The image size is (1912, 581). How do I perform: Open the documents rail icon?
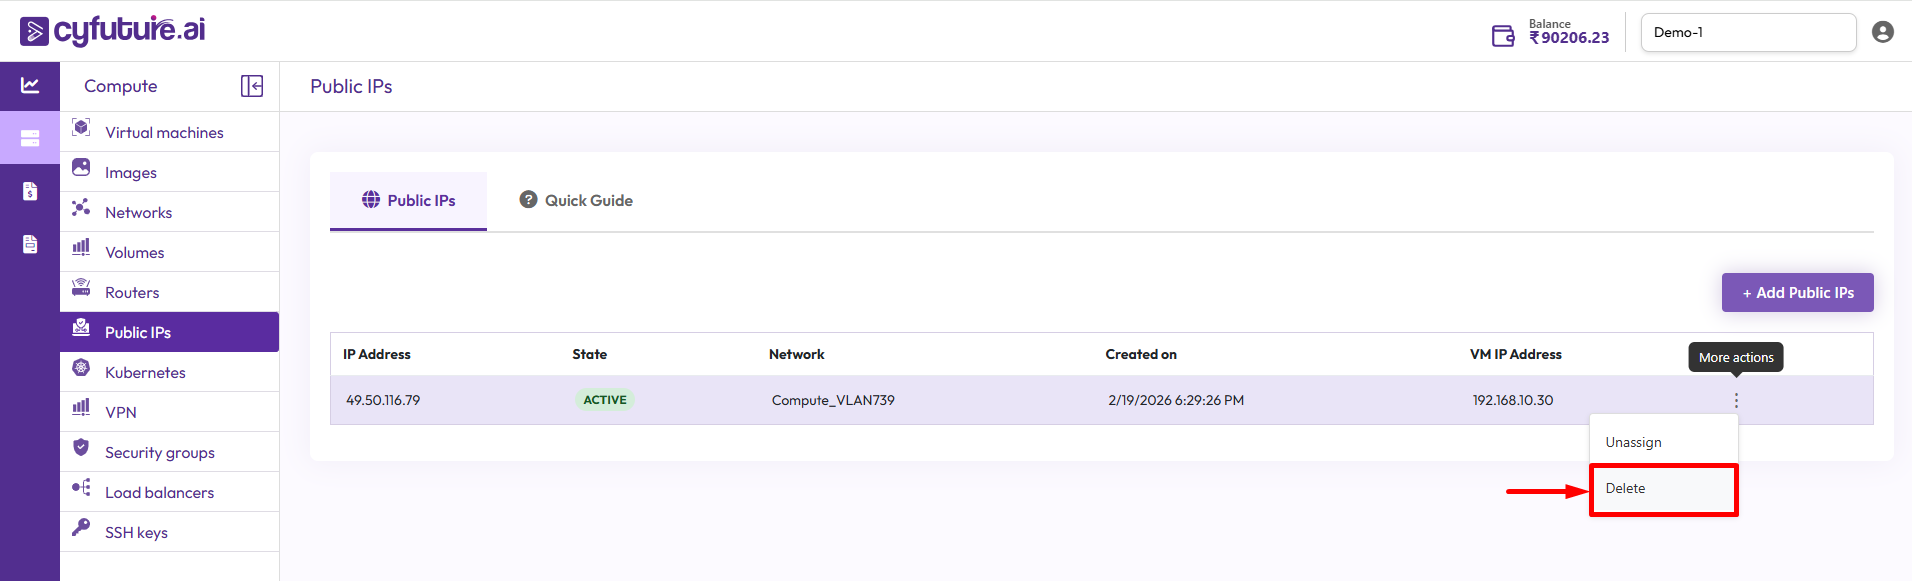[x=30, y=244]
